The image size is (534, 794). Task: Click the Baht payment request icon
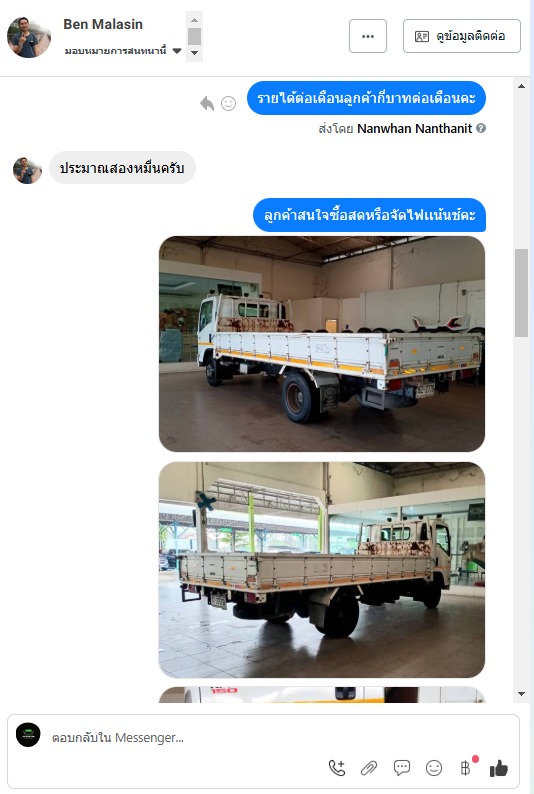[466, 768]
